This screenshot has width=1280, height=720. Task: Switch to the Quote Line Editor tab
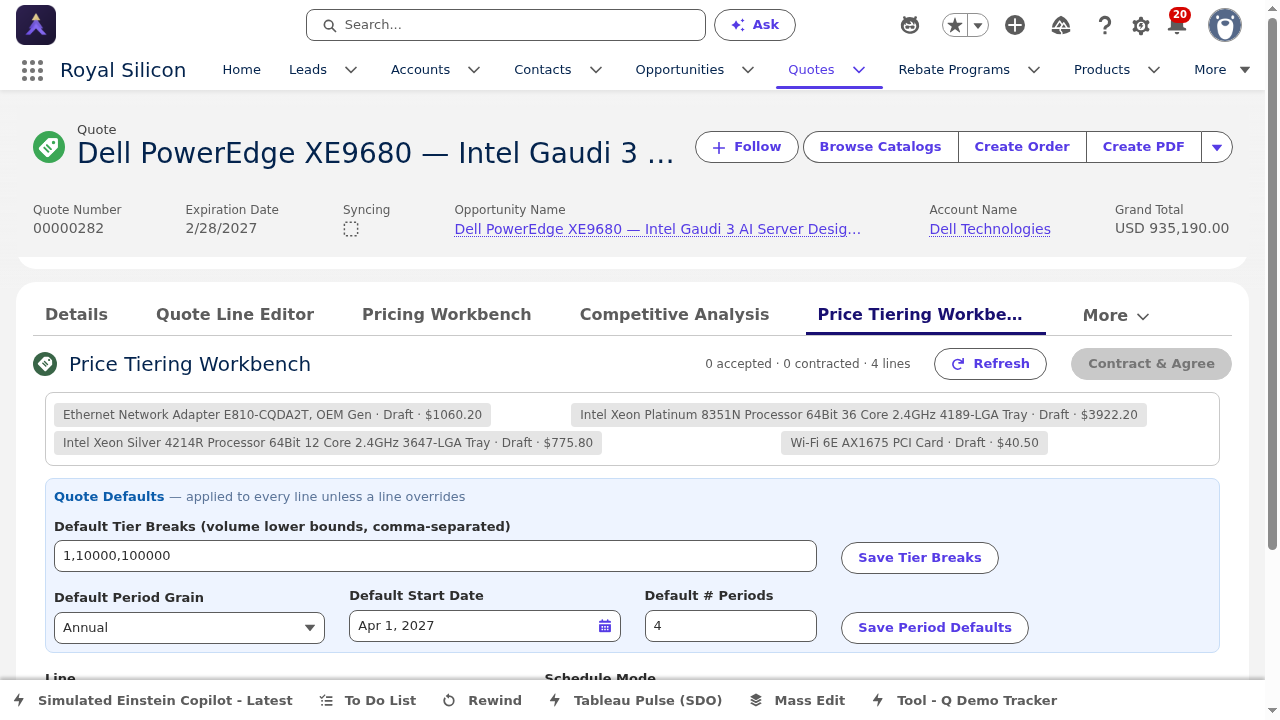[235, 314]
